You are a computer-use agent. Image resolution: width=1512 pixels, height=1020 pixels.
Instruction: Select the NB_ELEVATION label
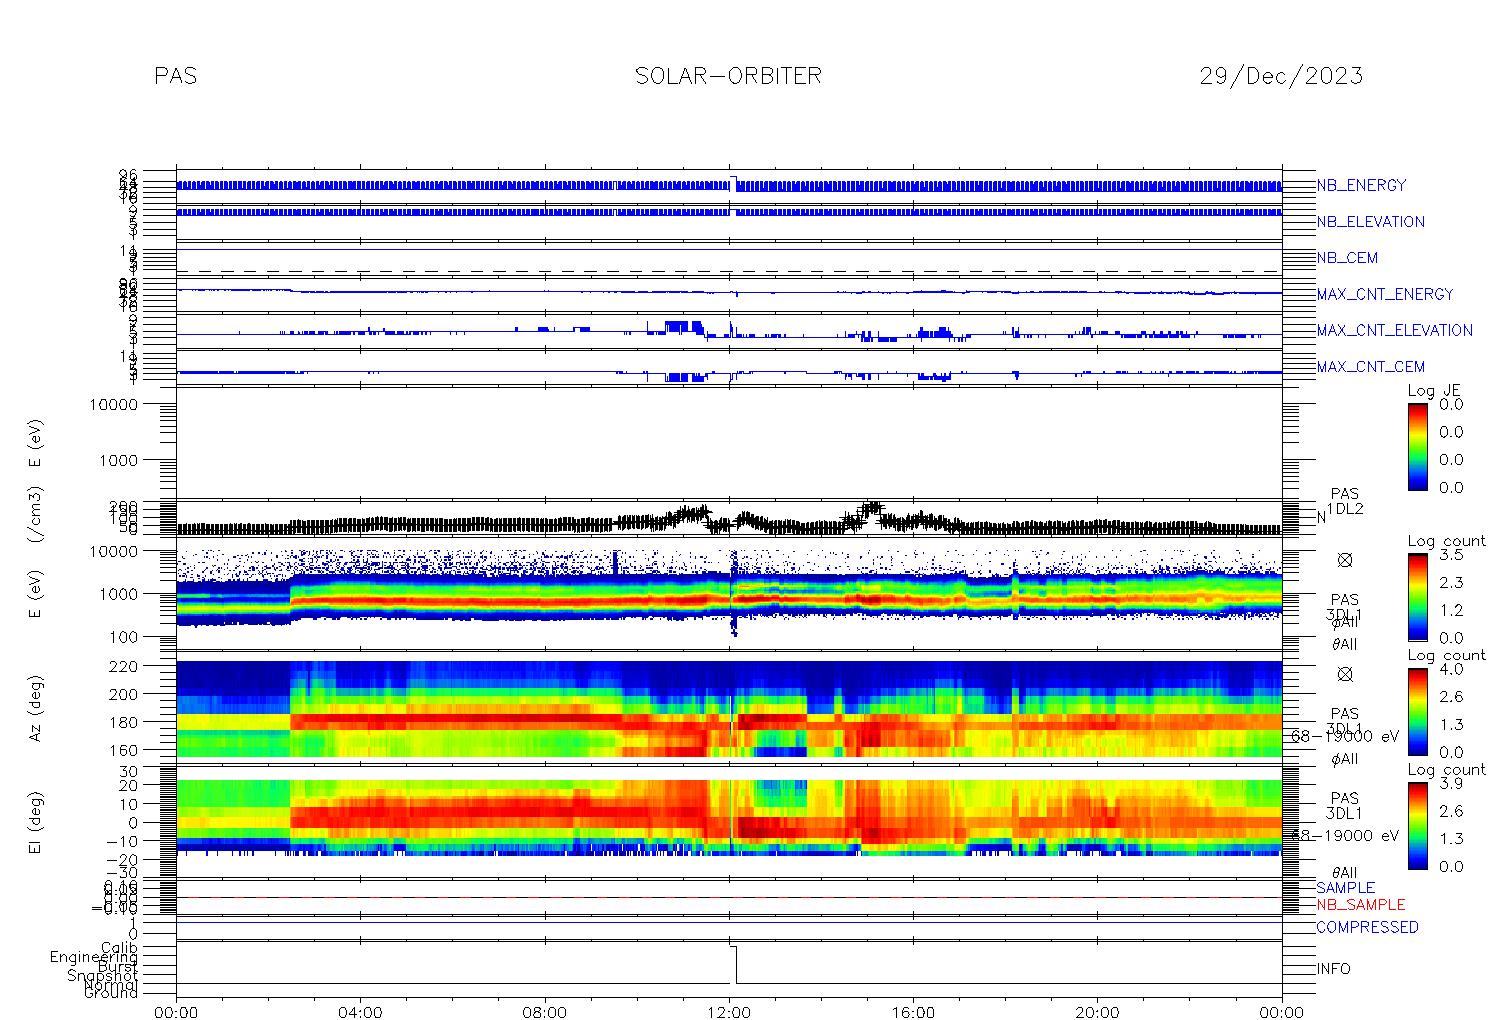pos(1370,222)
